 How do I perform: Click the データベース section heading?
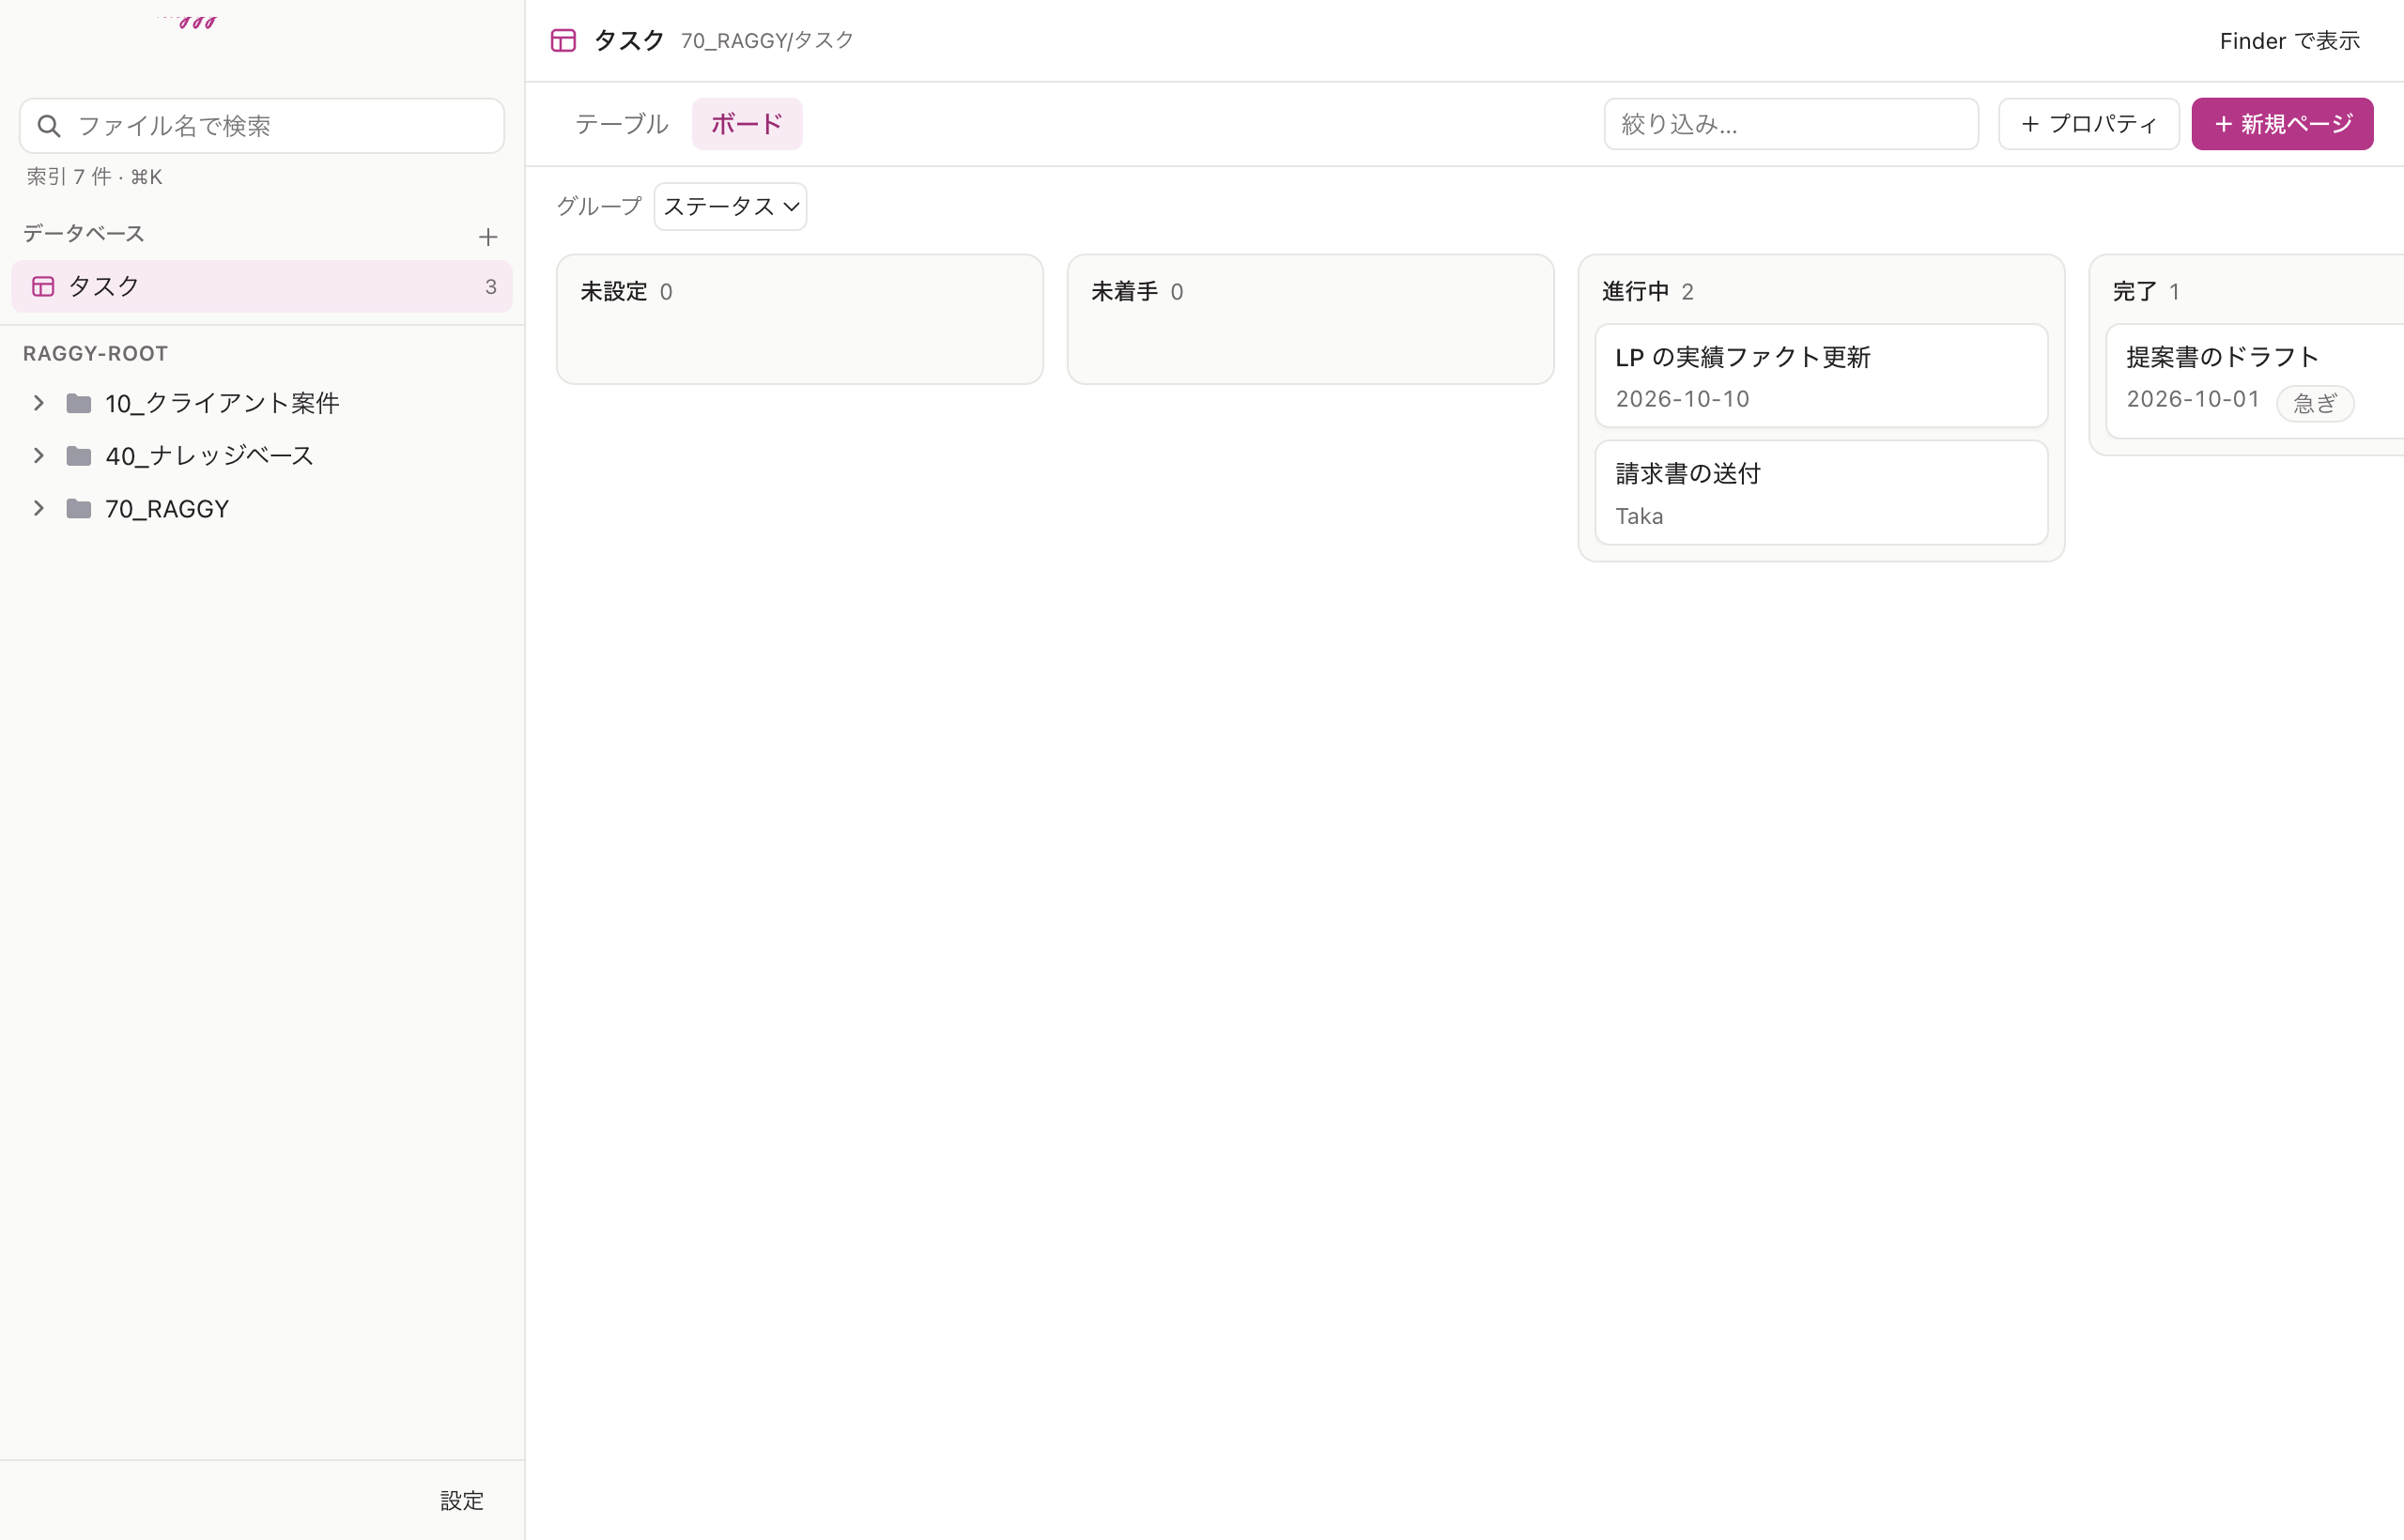point(84,234)
